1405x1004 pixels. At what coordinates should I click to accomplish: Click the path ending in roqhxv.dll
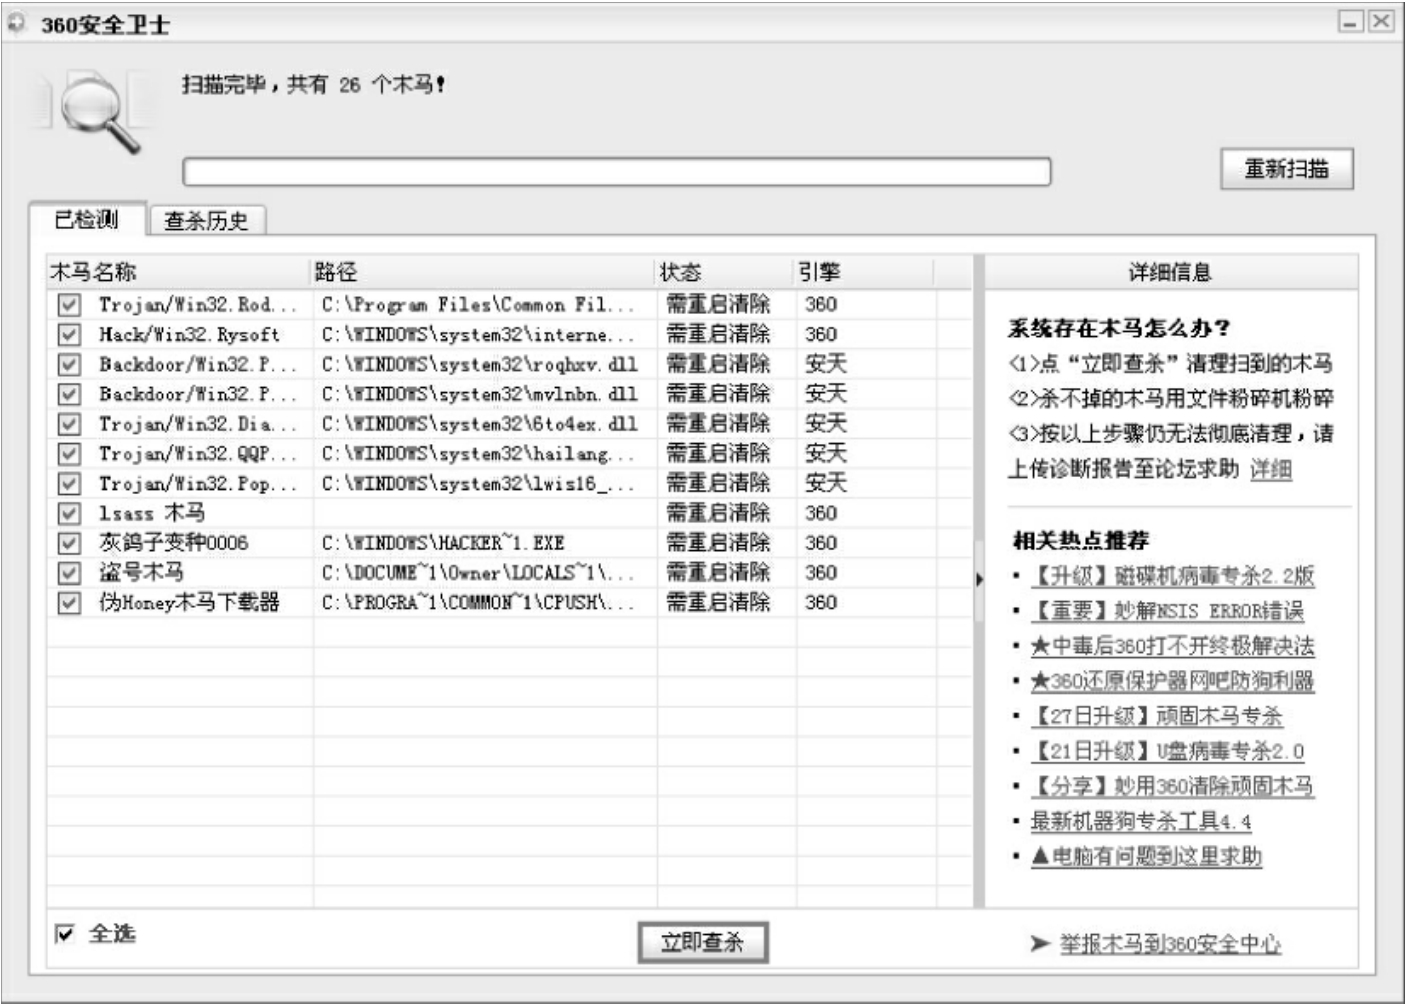[x=480, y=364]
